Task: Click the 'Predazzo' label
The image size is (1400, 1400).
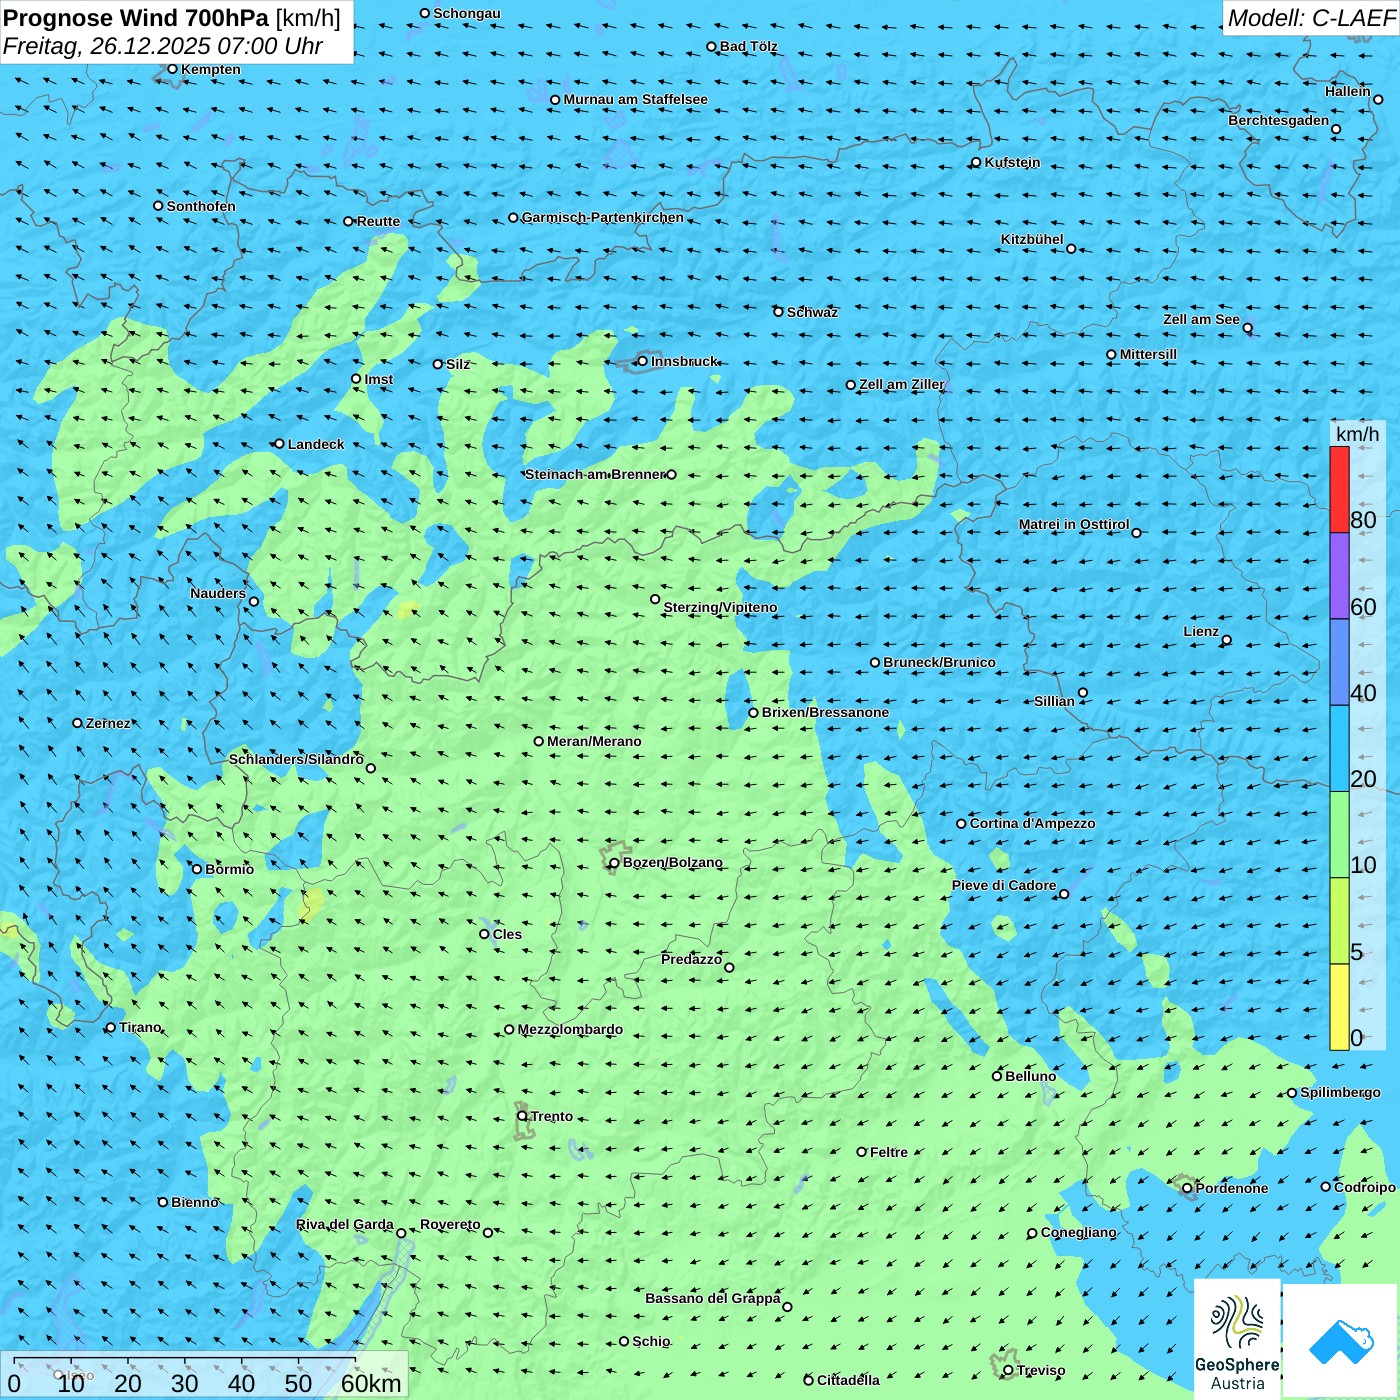Action: [691, 959]
